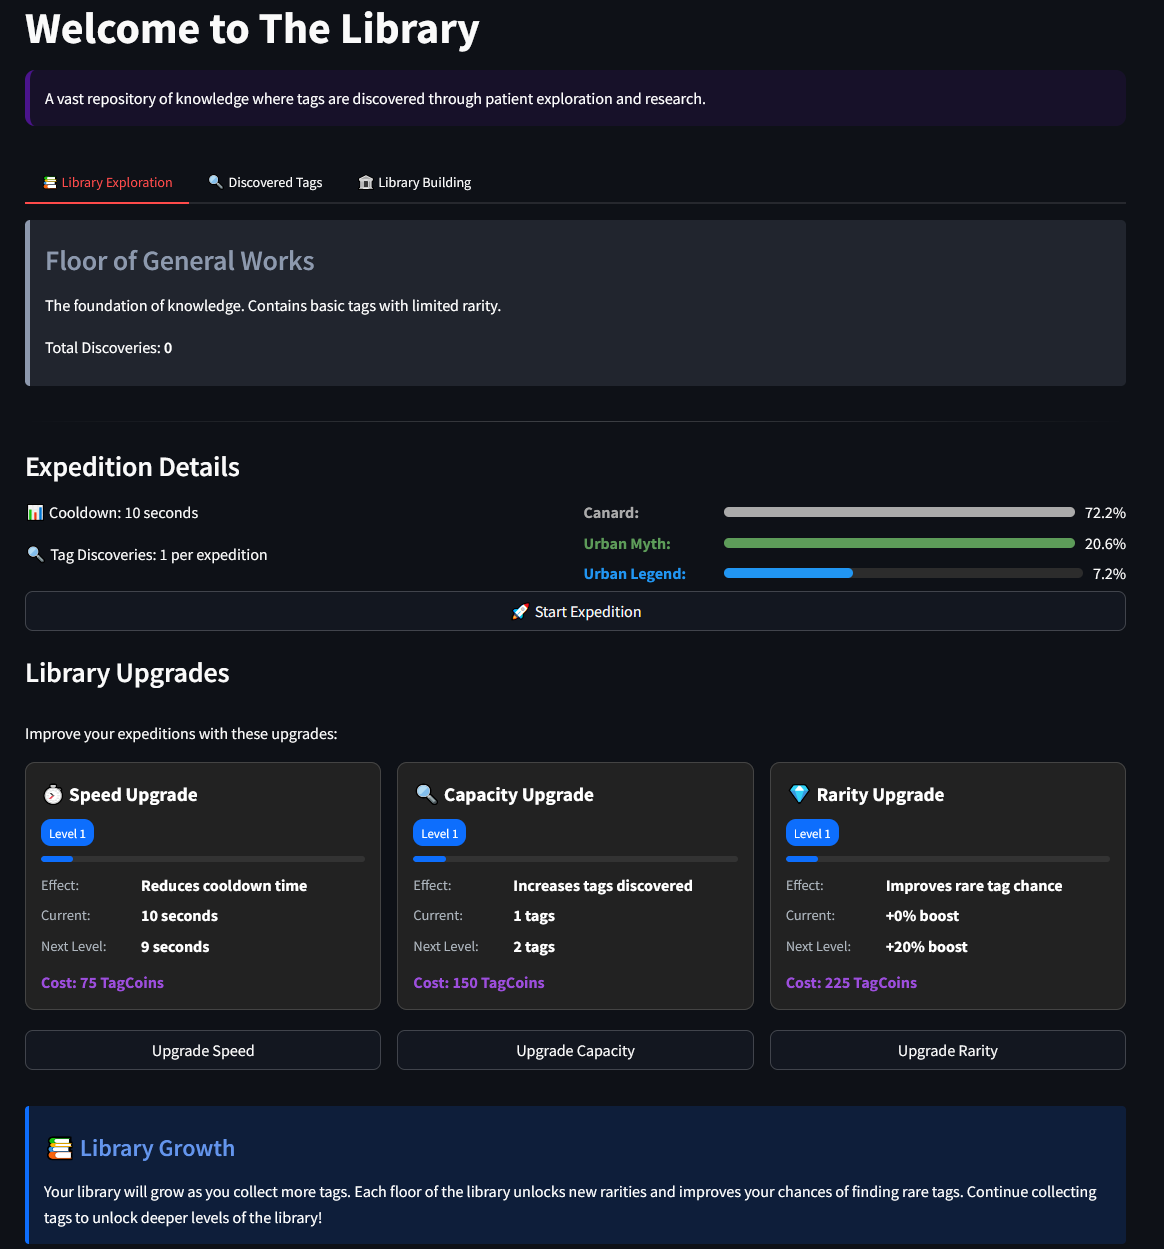Click the magnifier icon beside Tag Discoveries
The width and height of the screenshot is (1164, 1249).
click(35, 555)
